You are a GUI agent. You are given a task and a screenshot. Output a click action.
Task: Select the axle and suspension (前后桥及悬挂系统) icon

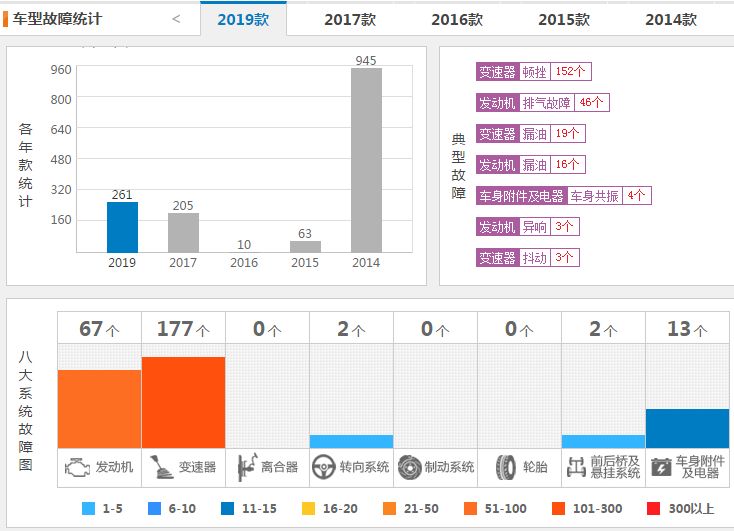tap(575, 466)
